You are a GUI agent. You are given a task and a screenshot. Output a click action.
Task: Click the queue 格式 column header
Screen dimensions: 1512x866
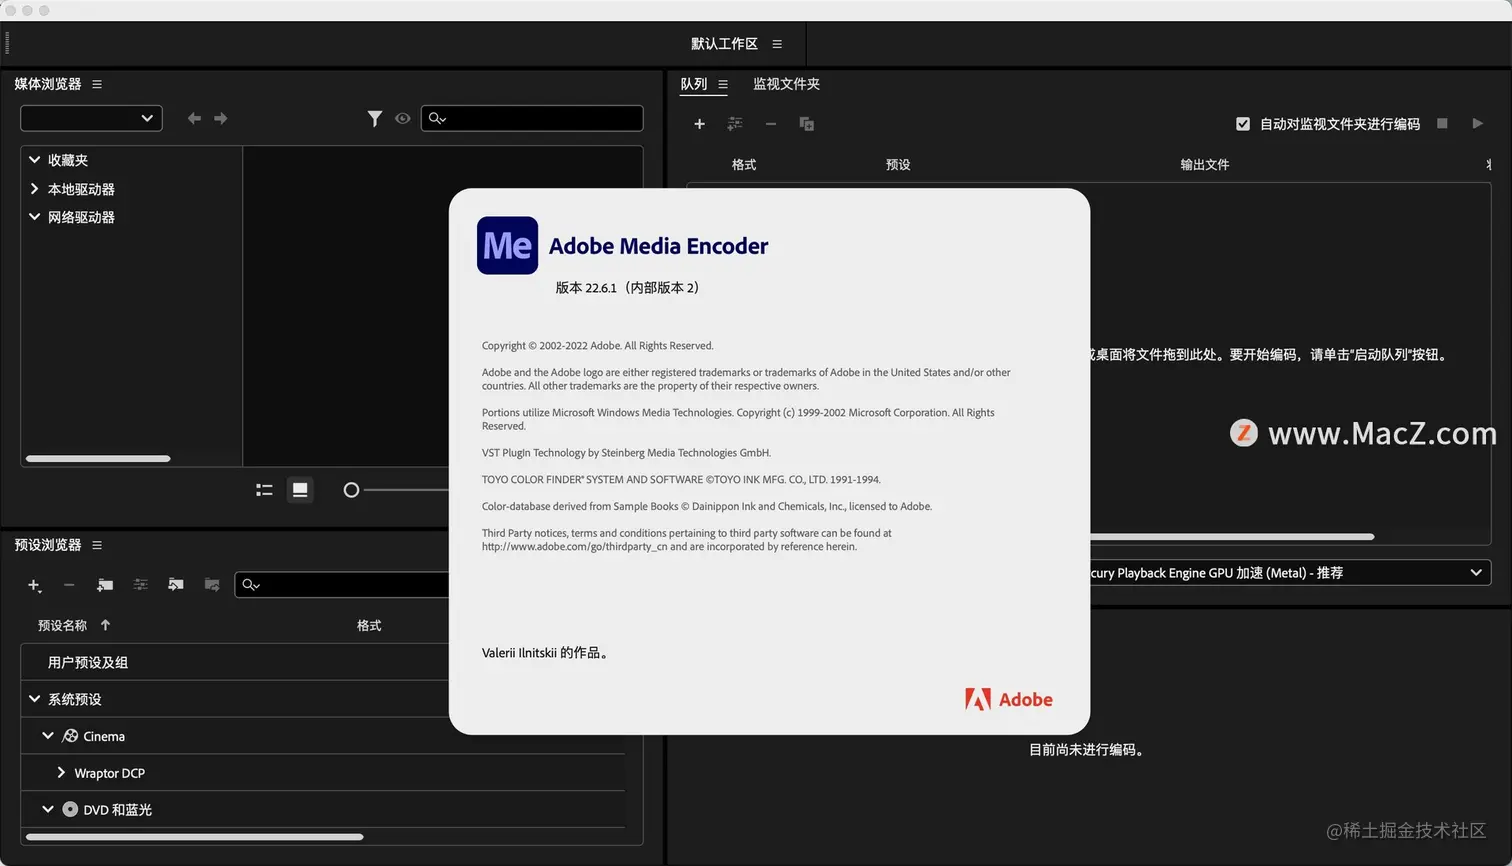(x=744, y=164)
